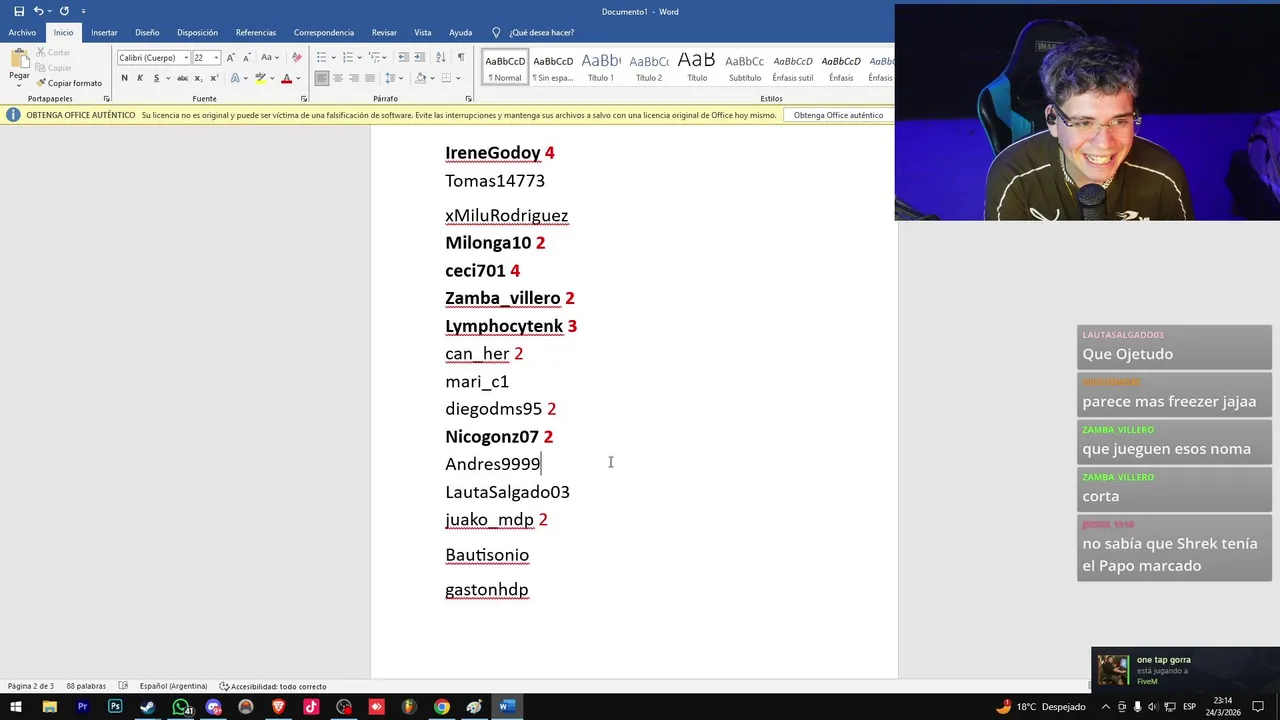Apply the Título 1 style
The image size is (1280, 720).
601,67
